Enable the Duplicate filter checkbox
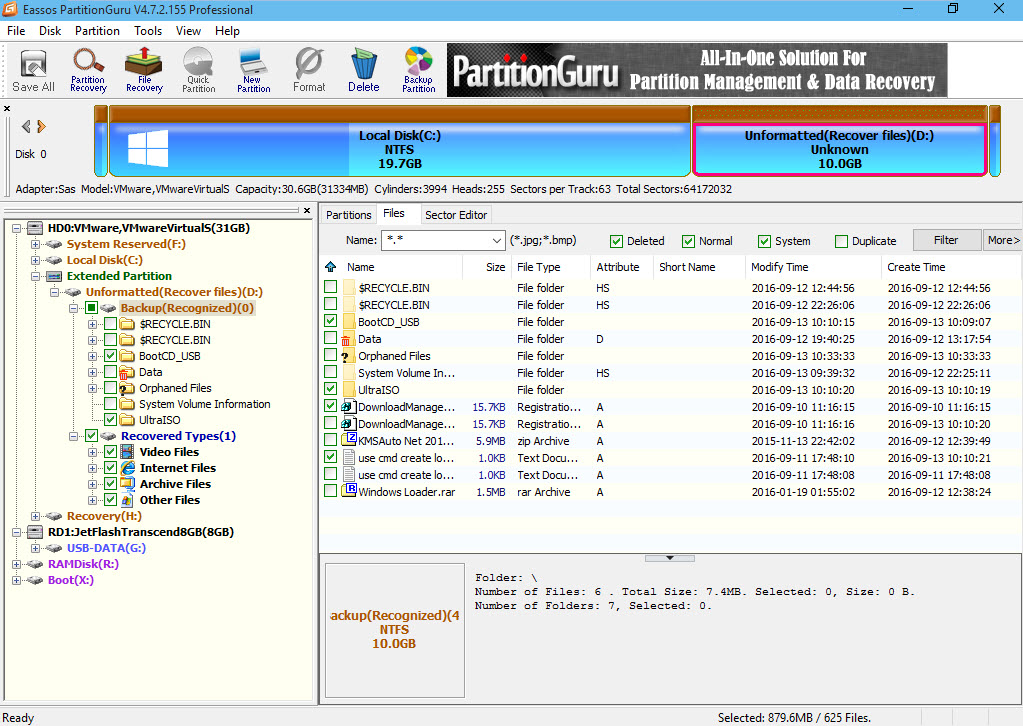Screen dimensions: 1023x726 842,241
